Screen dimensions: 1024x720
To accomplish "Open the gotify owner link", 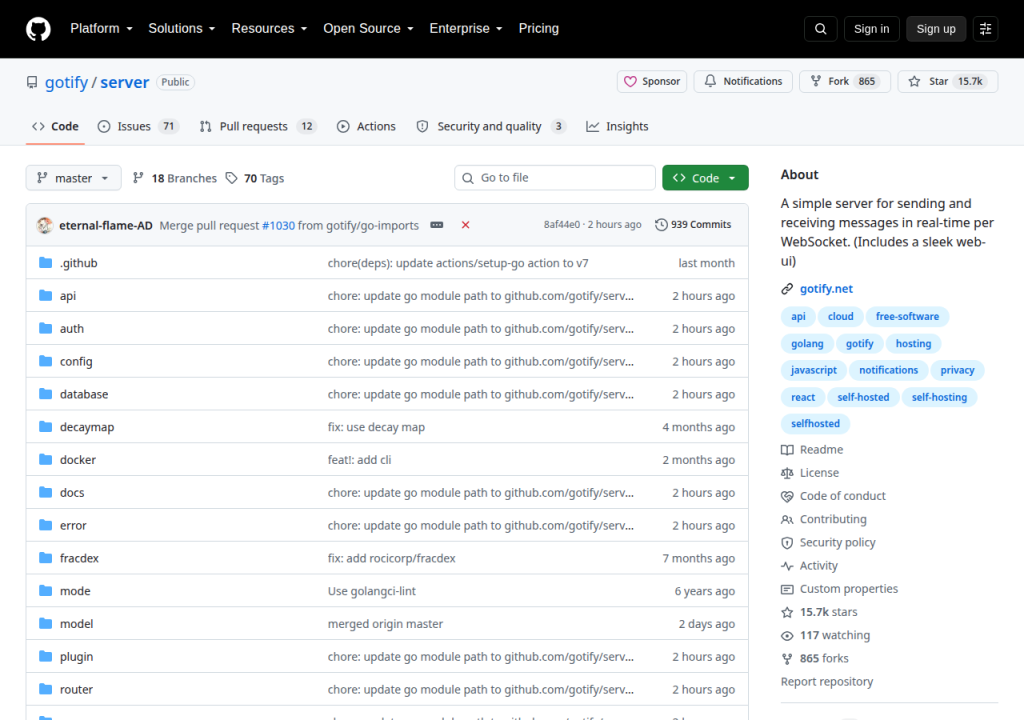I will click(x=66, y=82).
